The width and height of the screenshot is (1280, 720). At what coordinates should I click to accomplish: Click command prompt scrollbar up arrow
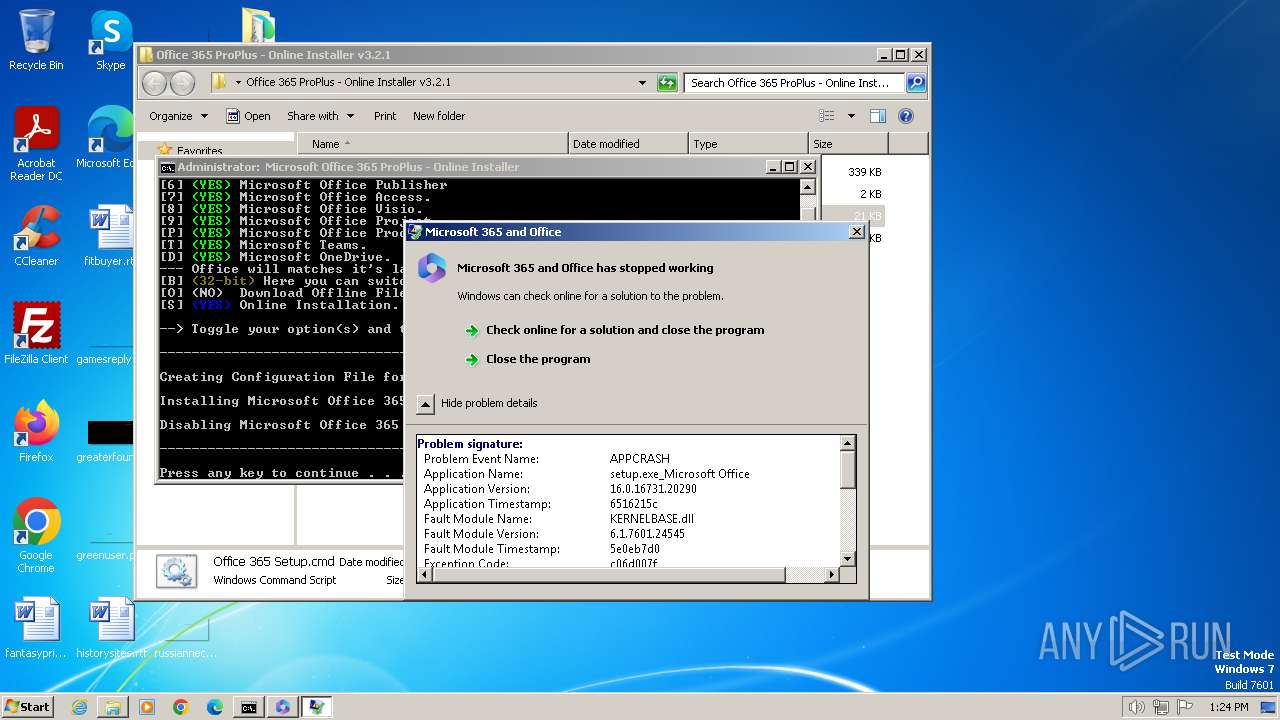[x=807, y=187]
